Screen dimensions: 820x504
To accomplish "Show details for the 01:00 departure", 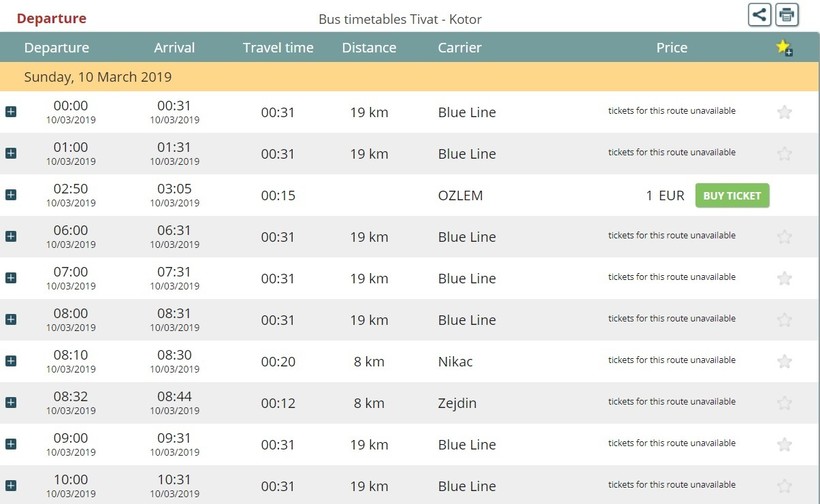I will pos(10,153).
